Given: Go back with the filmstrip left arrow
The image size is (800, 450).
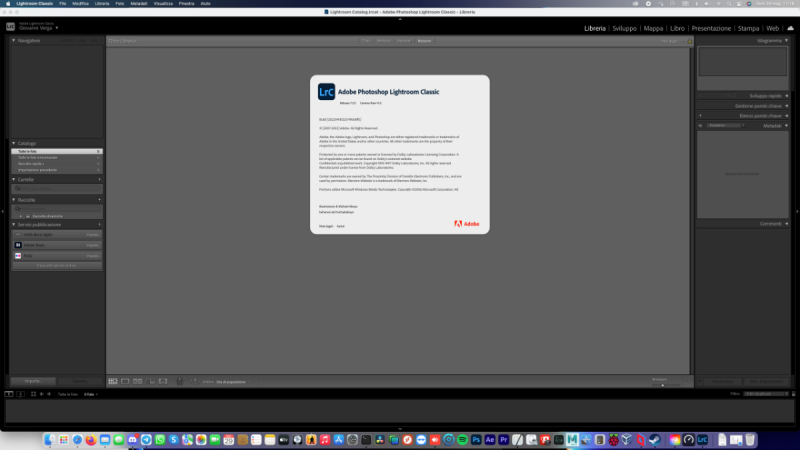Looking at the screenshot, I should pyautogui.click(x=42, y=394).
